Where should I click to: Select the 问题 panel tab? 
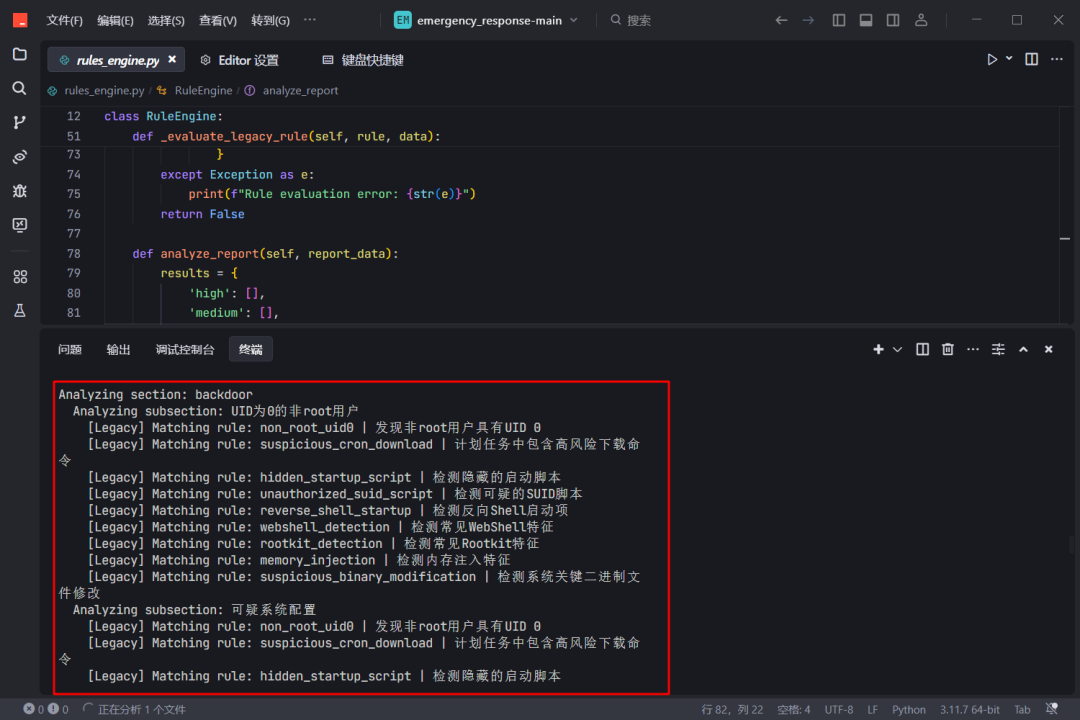[70, 349]
